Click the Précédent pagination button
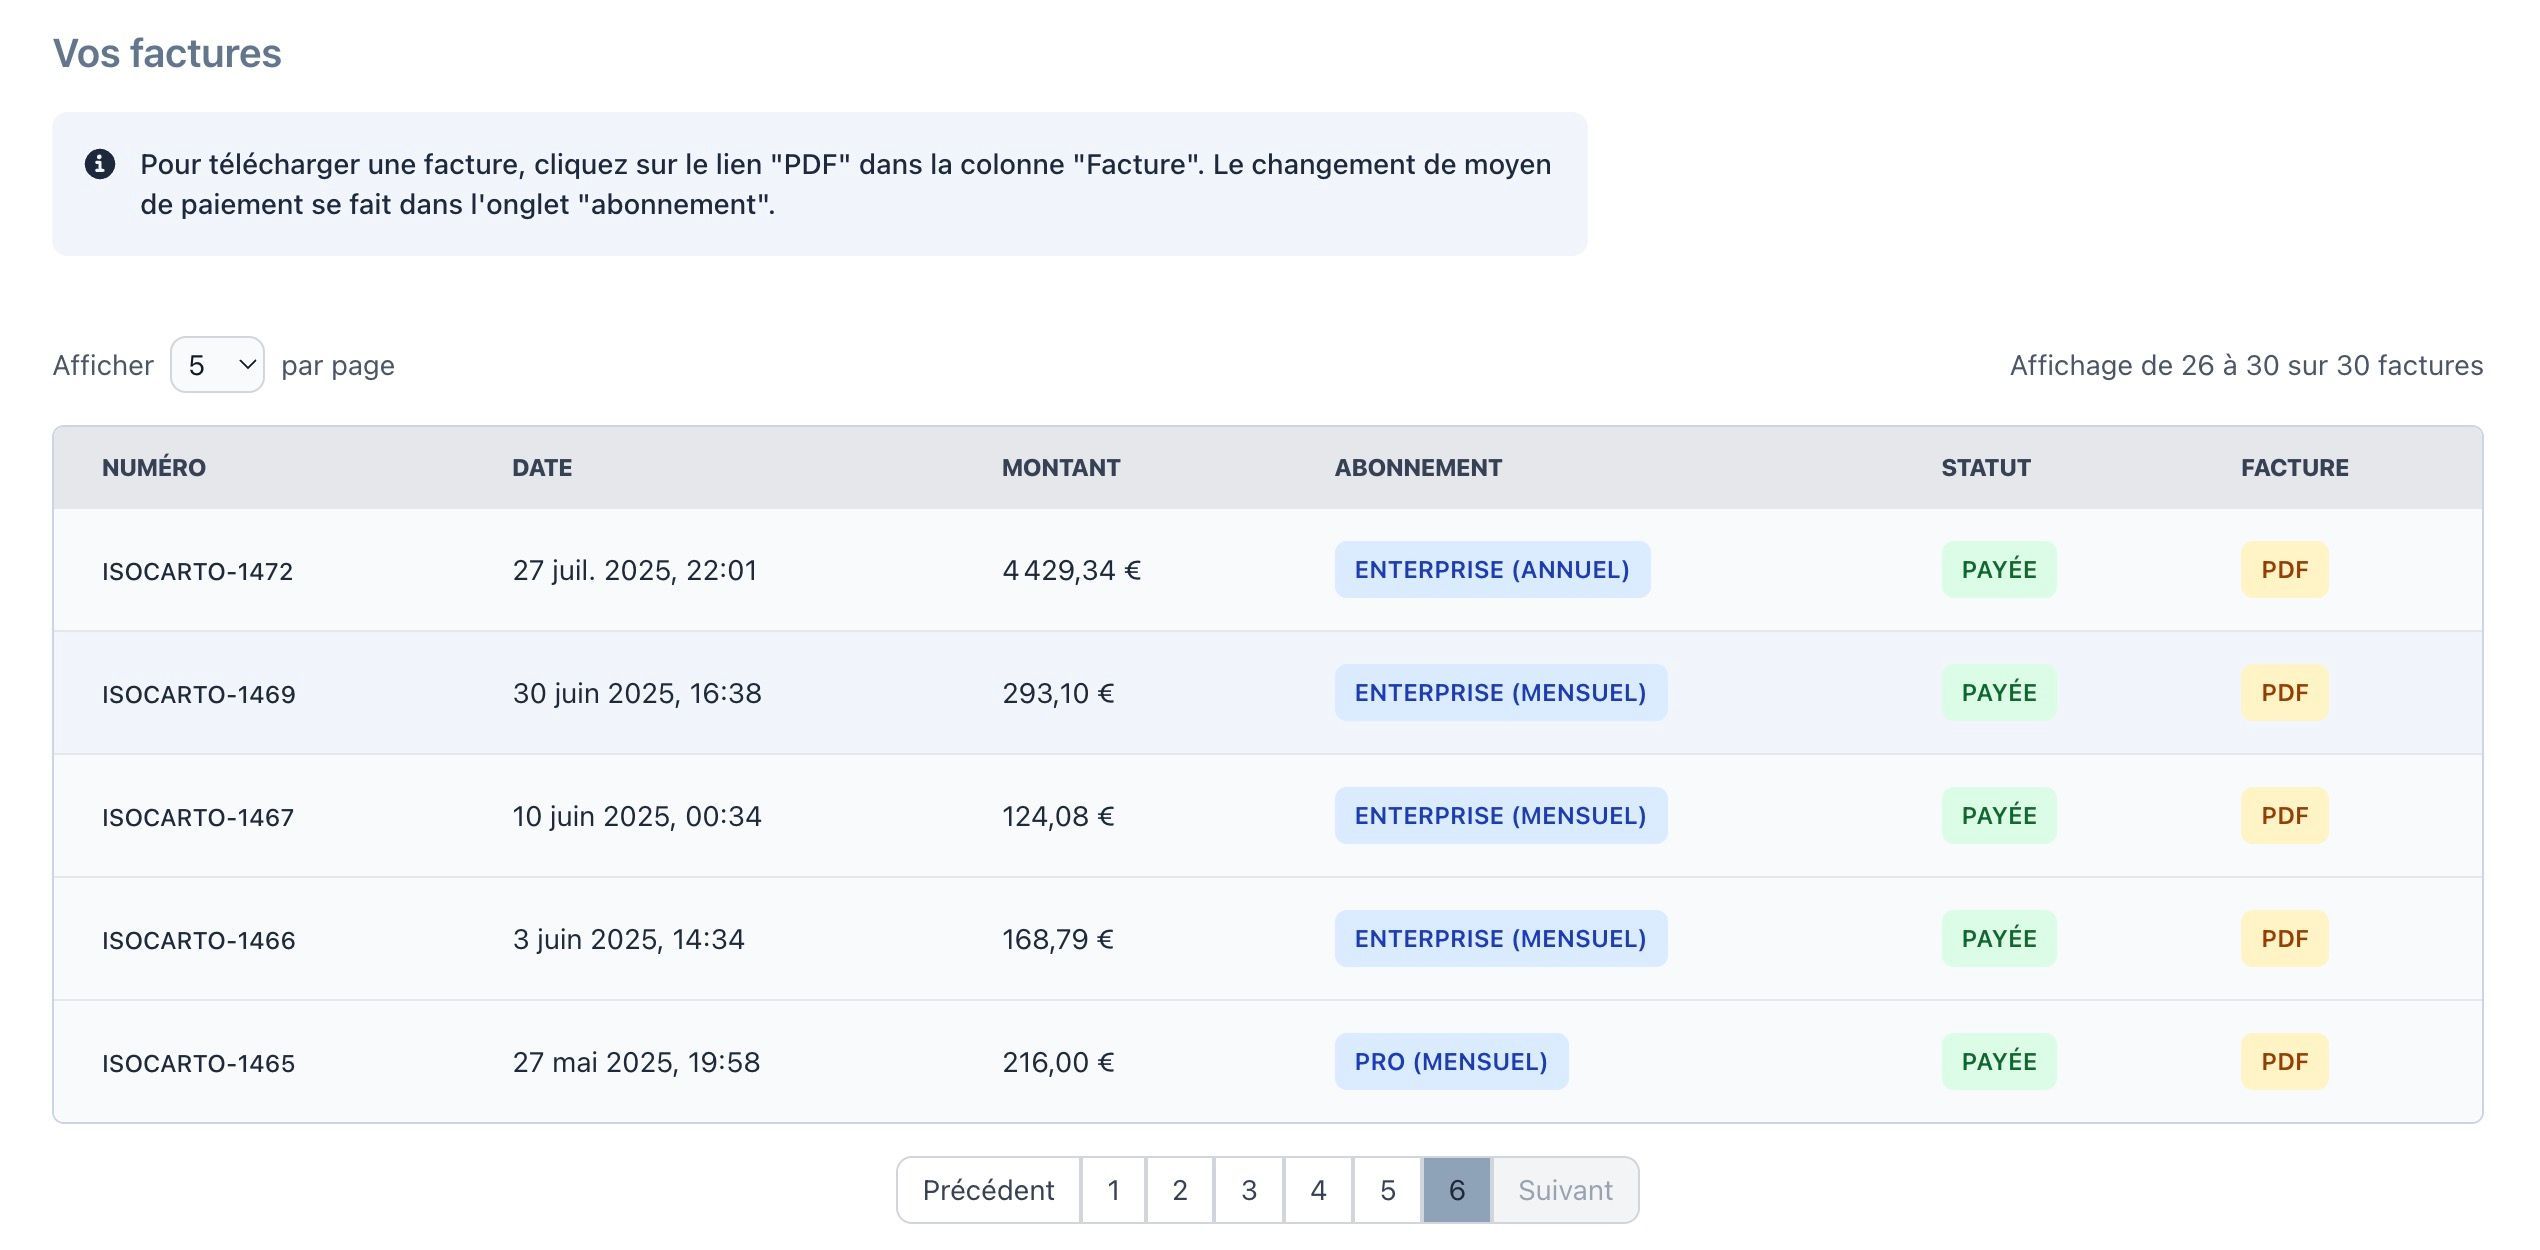 [988, 1190]
